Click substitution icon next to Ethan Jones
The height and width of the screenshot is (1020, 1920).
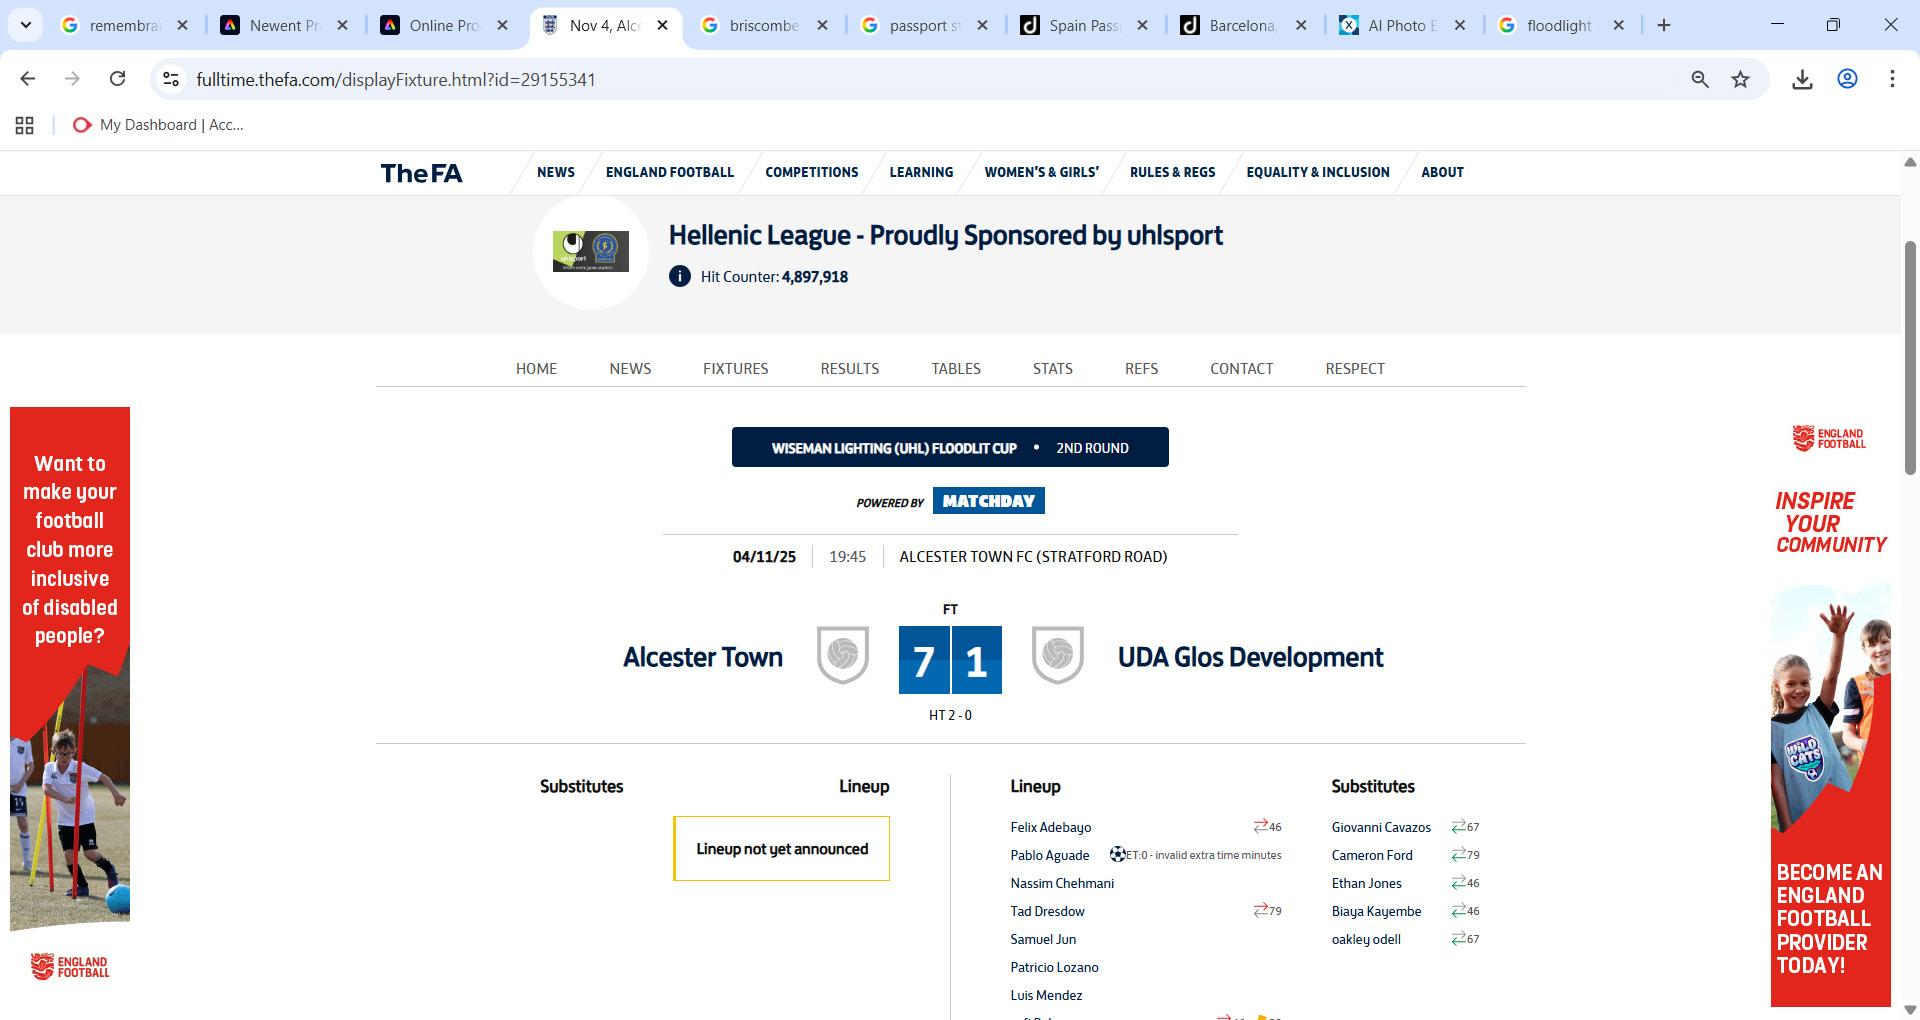point(1458,883)
